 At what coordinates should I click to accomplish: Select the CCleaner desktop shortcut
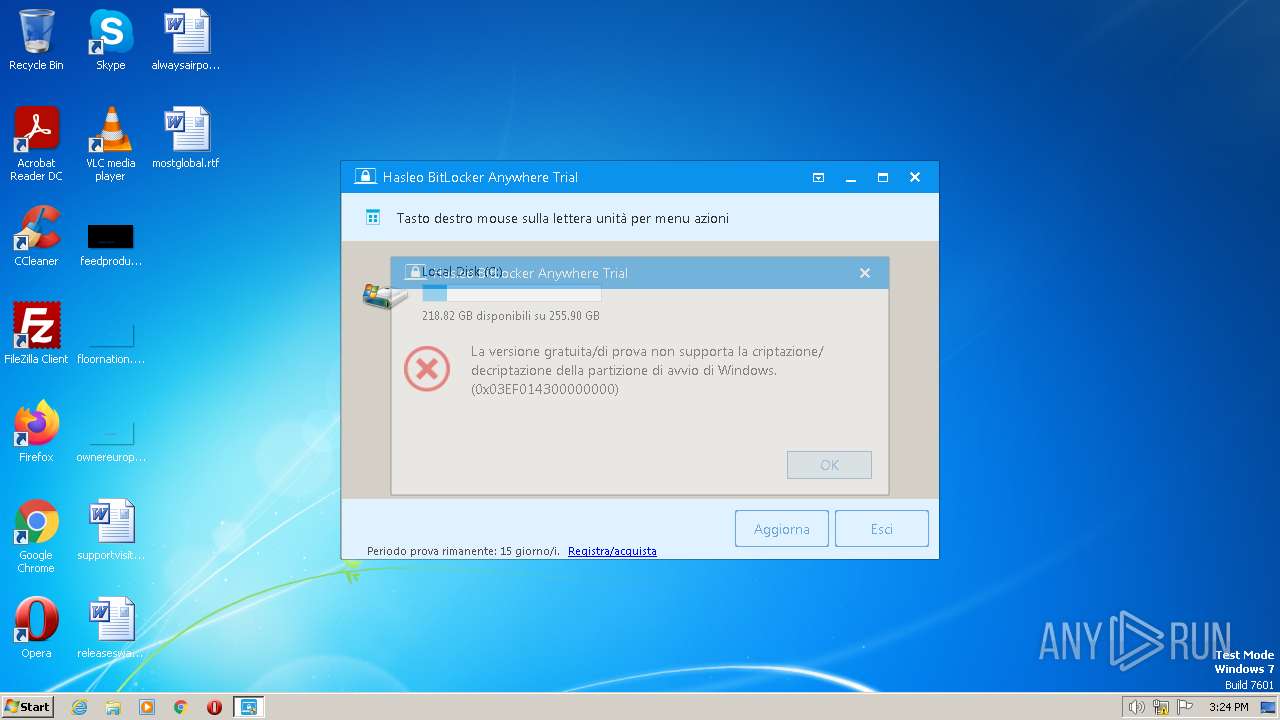pos(36,236)
